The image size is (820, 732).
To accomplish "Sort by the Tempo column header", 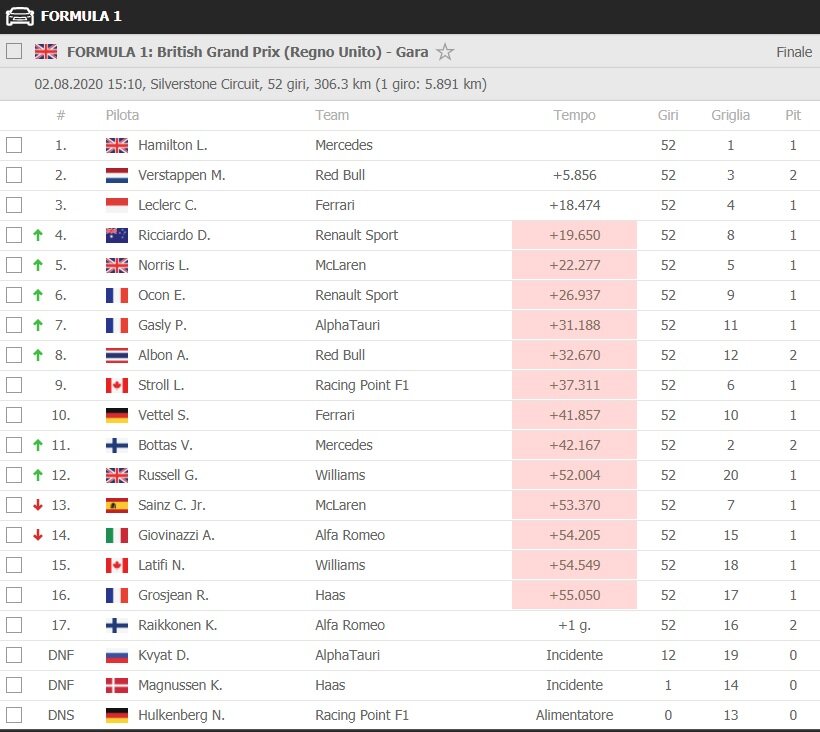I will (x=574, y=115).
